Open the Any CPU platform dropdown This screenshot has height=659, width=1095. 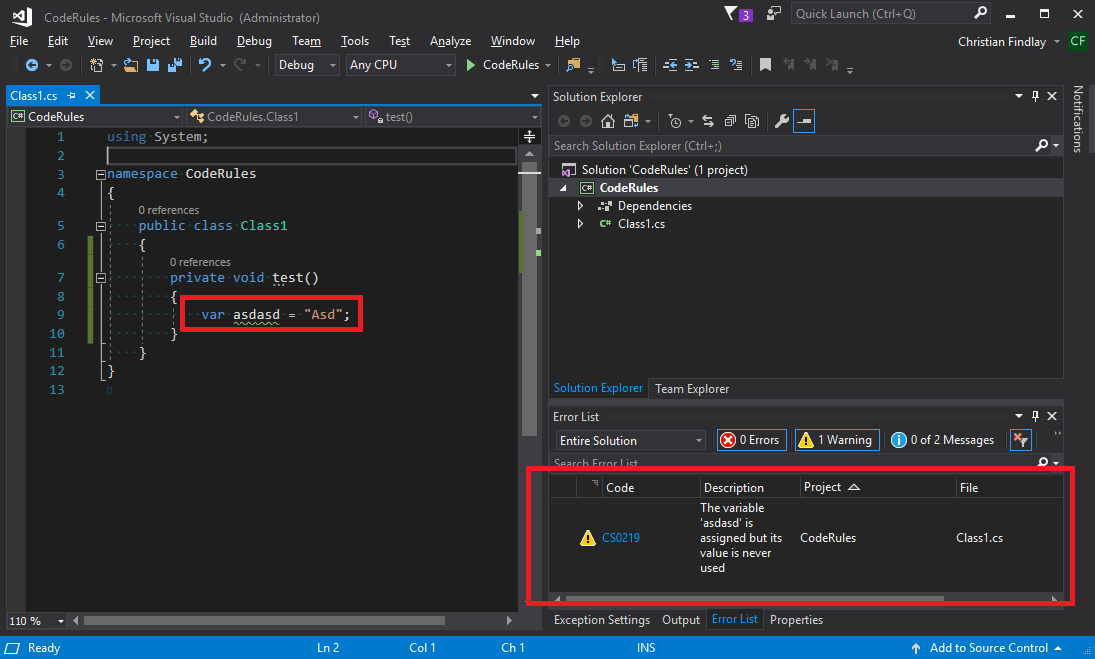pos(401,65)
